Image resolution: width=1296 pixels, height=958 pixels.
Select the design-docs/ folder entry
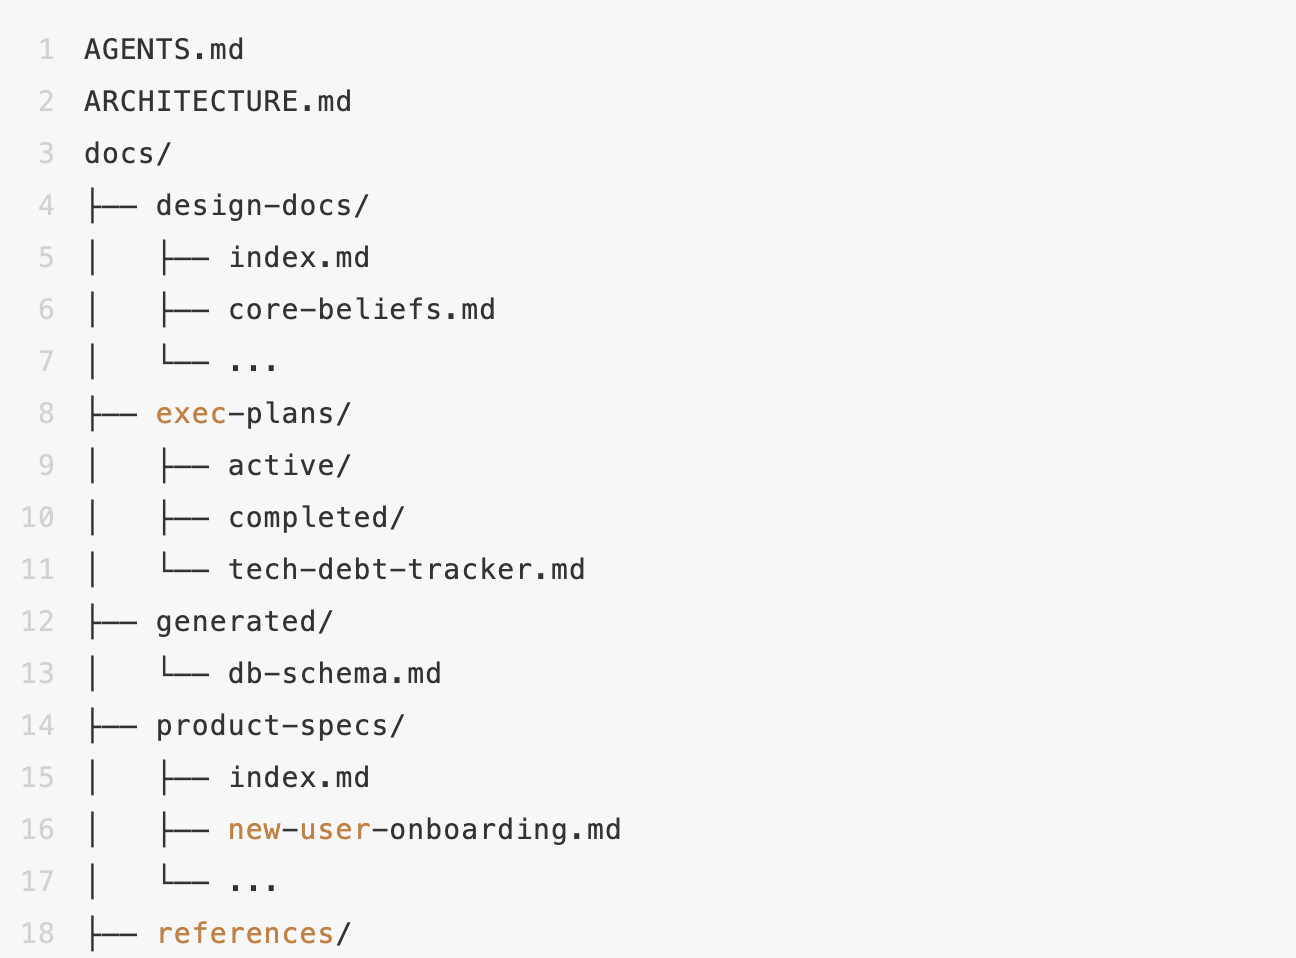click(262, 206)
